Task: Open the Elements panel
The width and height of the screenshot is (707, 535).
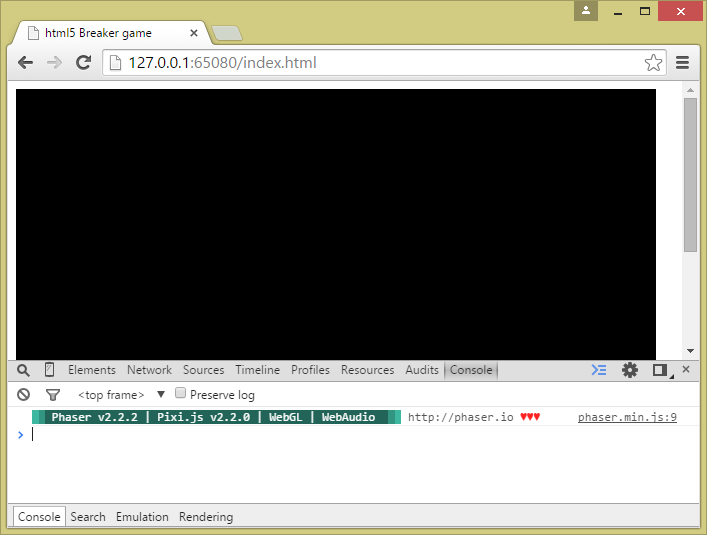Action: click(x=92, y=370)
